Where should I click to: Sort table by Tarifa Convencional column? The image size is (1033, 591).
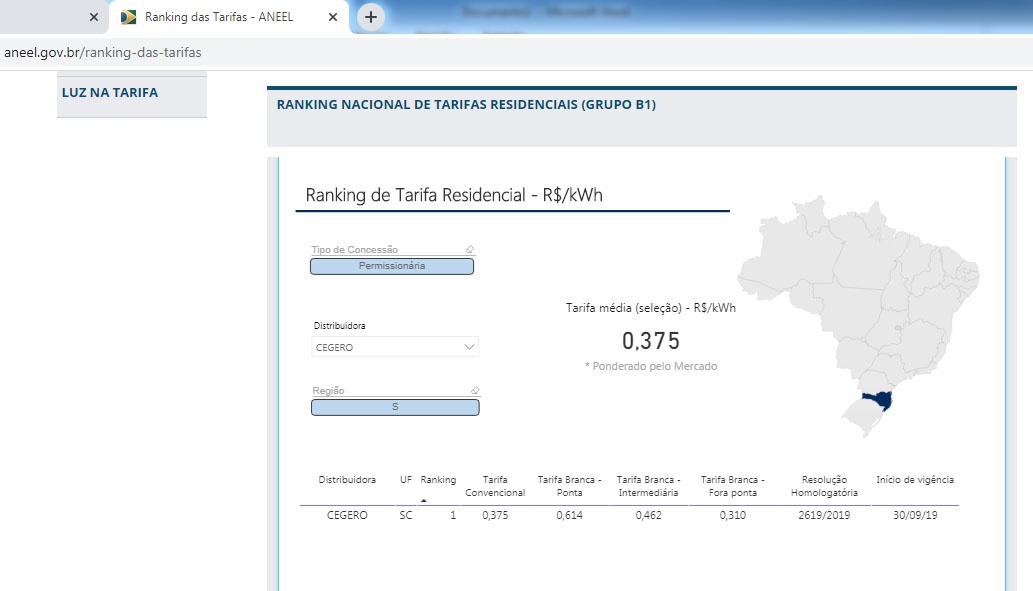click(x=494, y=486)
